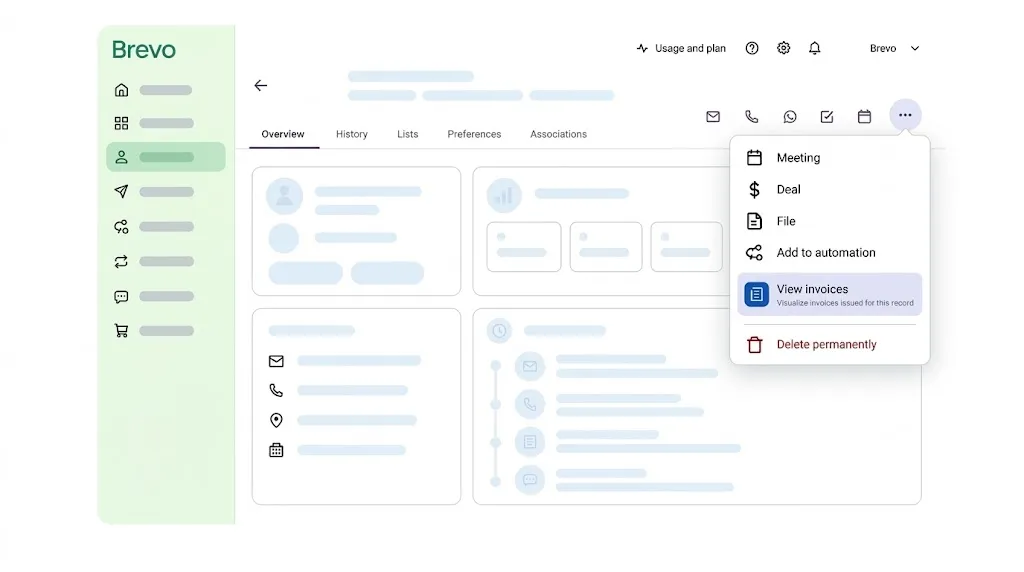
Task: Open Usage and plan link
Action: pyautogui.click(x=680, y=48)
